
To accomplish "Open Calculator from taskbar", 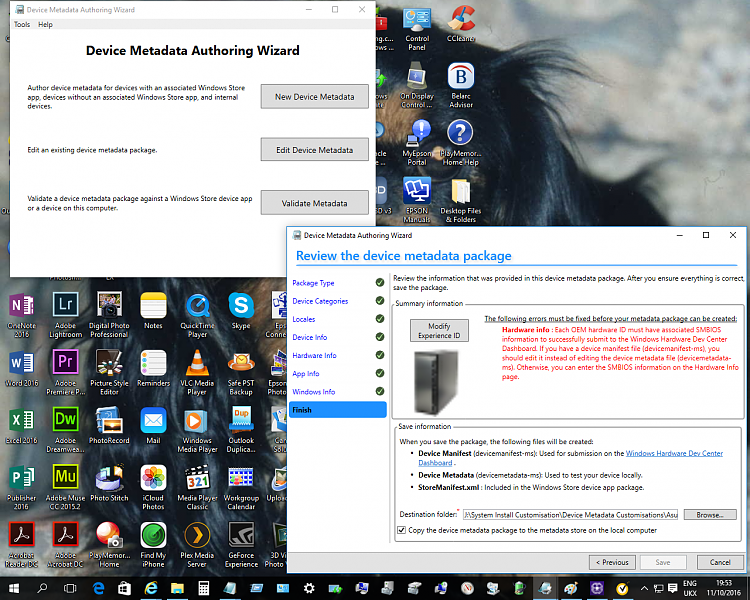I will pyautogui.click(x=203, y=589).
